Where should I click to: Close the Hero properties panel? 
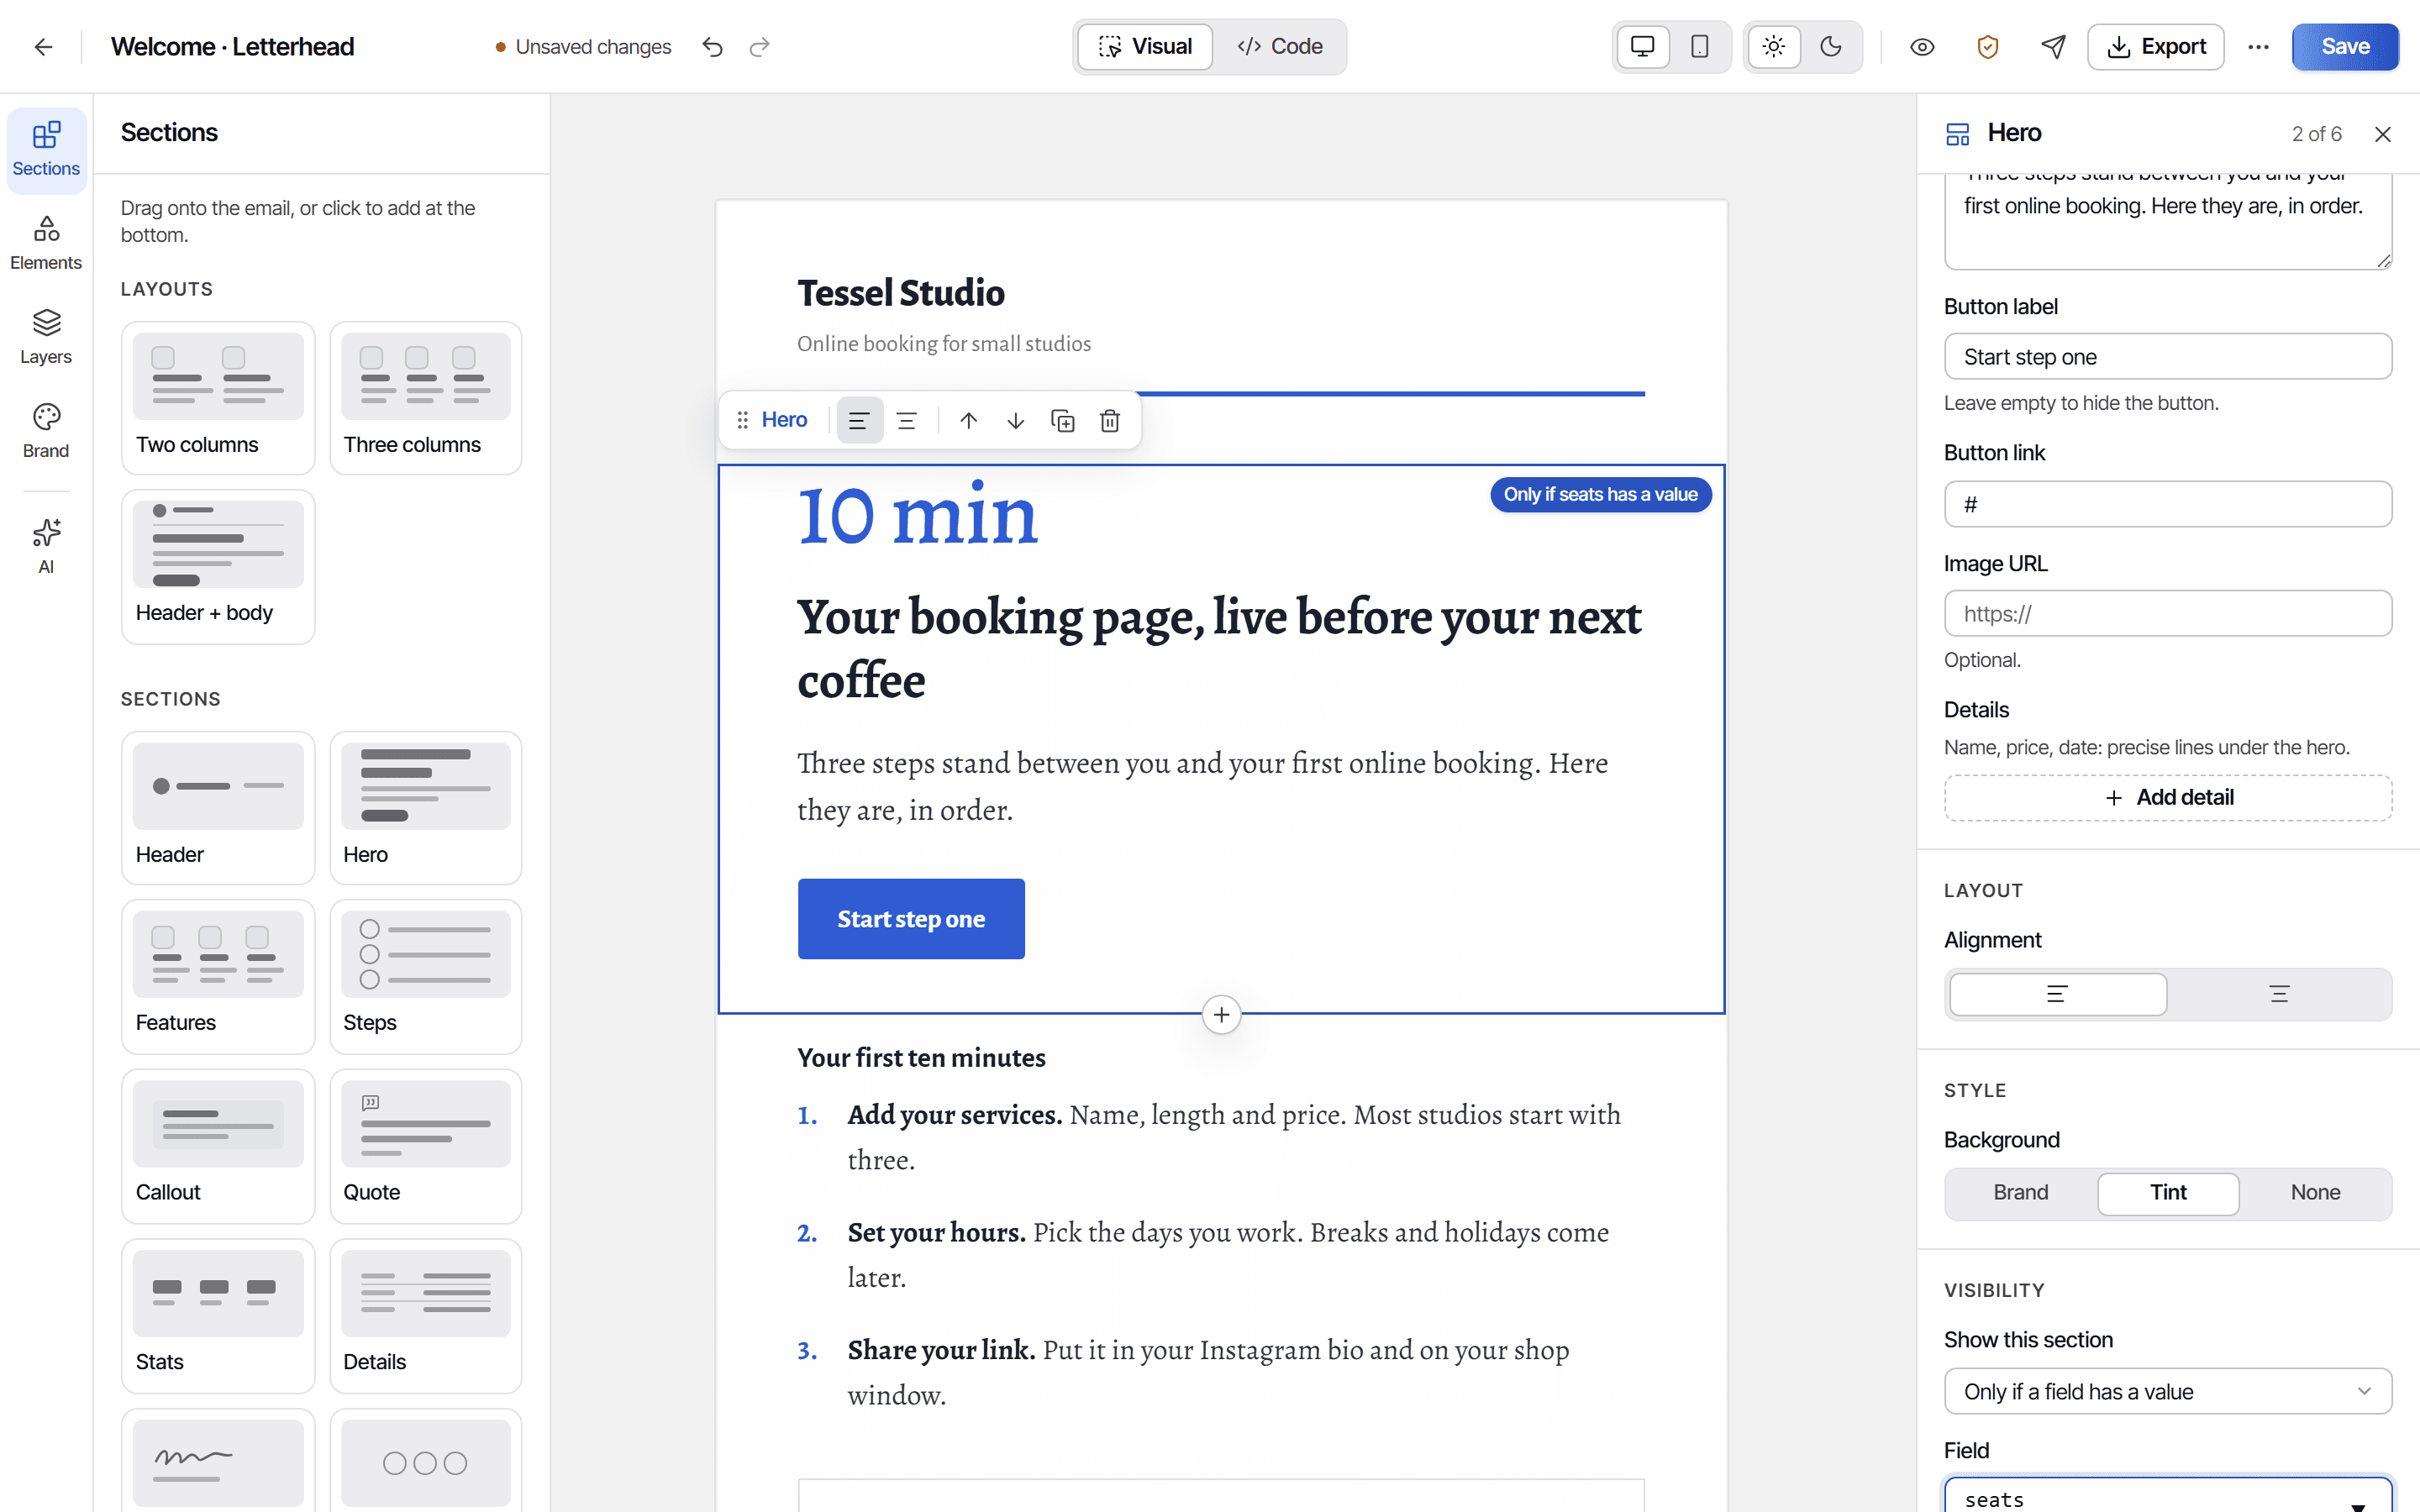tap(2383, 134)
